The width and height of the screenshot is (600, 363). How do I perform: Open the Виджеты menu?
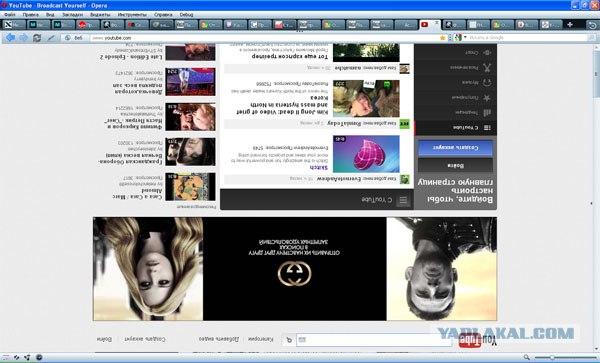(100, 15)
